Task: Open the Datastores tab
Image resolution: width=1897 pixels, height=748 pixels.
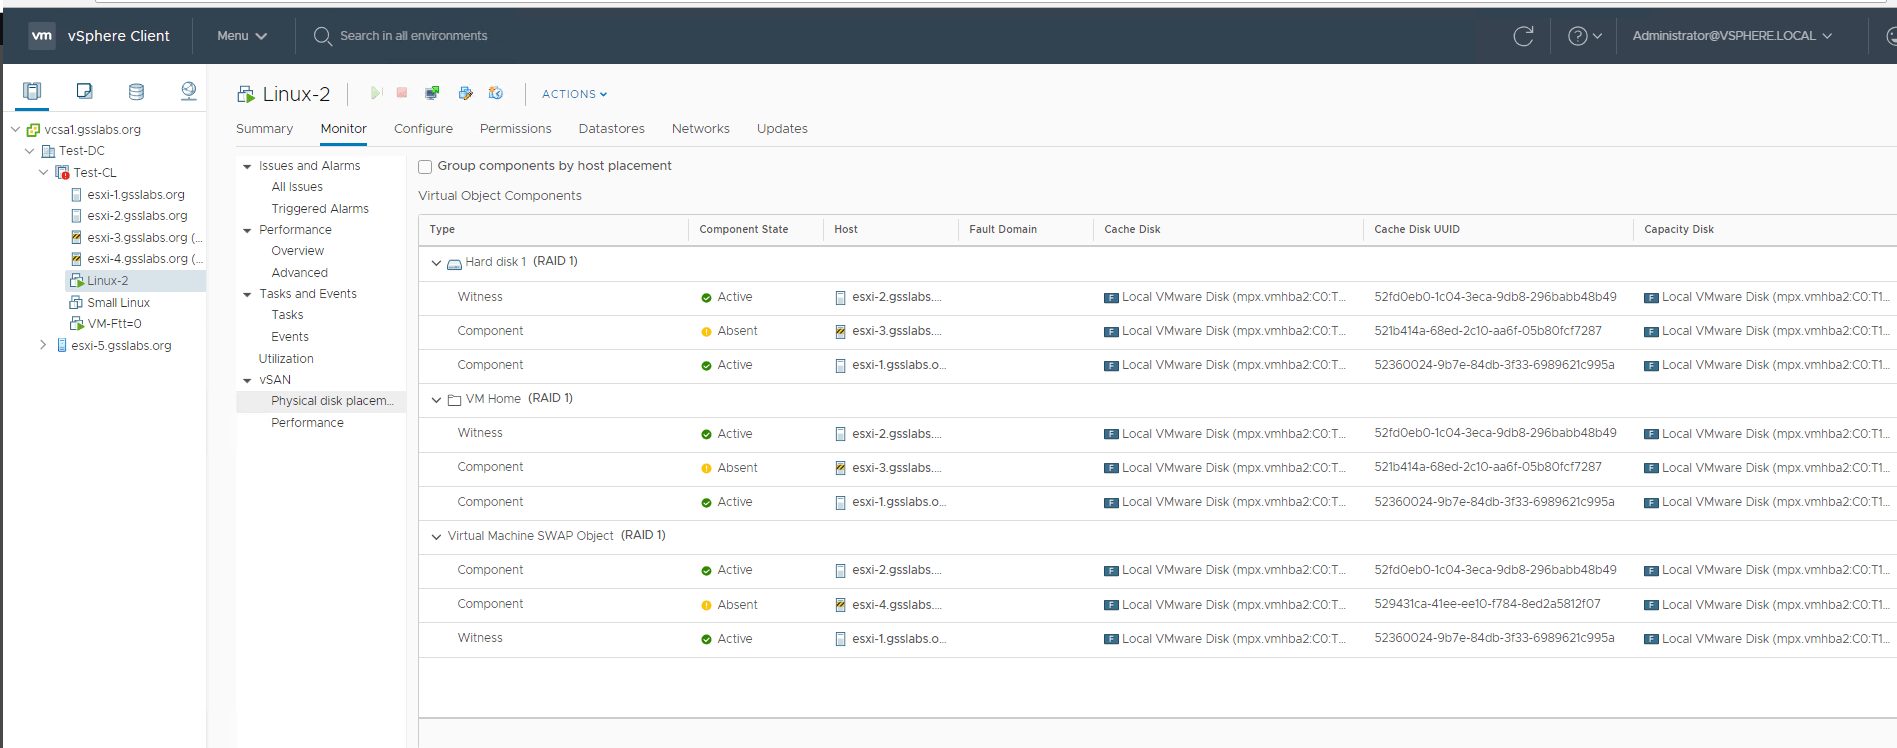Action: point(611,129)
